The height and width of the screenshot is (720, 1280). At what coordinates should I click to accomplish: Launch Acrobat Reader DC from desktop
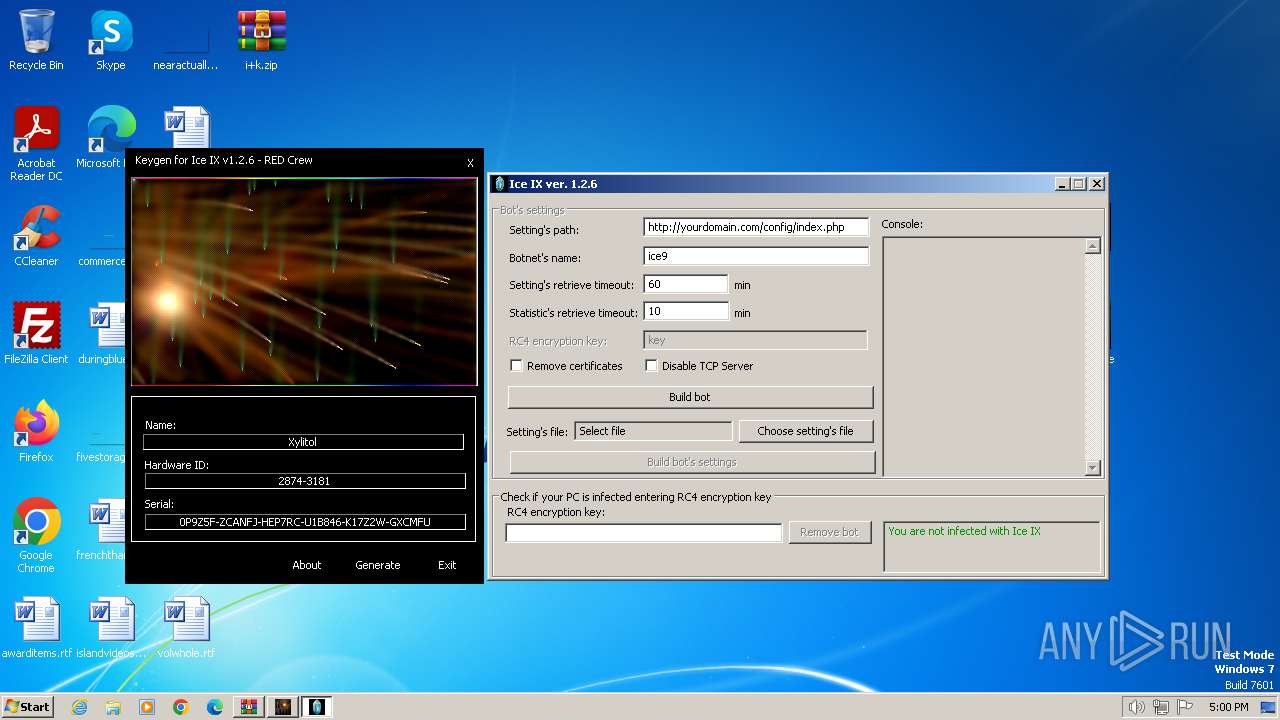[x=36, y=143]
